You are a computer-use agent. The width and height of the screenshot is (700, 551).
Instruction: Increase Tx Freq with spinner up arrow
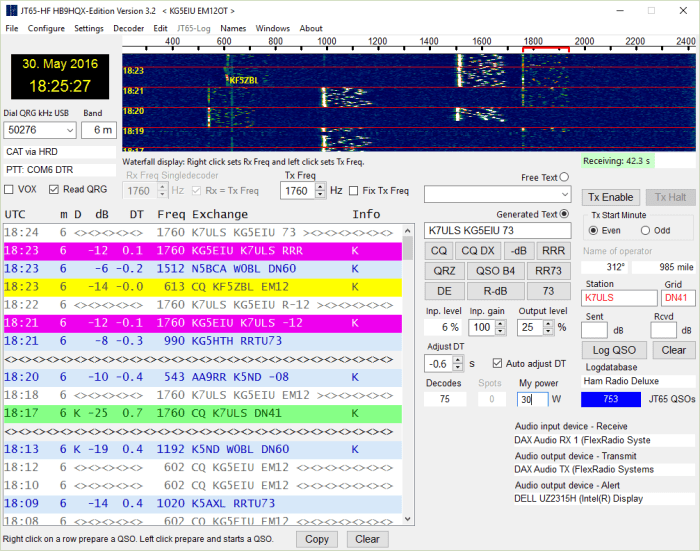[321, 186]
